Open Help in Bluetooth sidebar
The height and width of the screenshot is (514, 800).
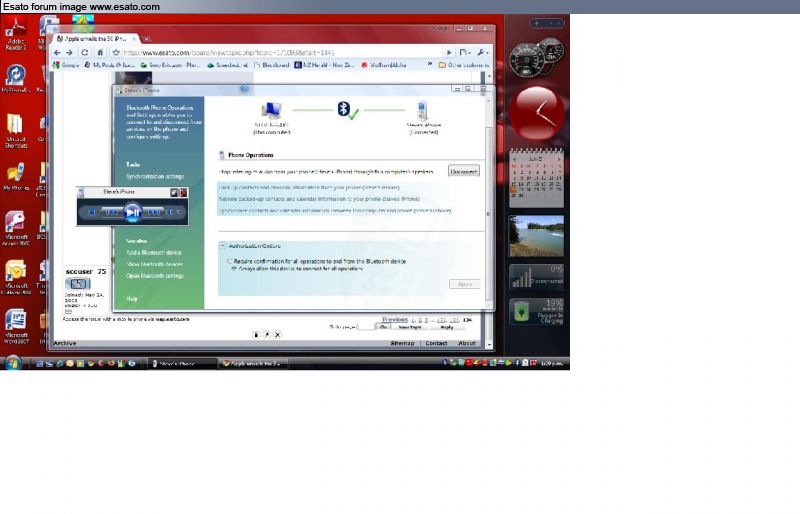pos(132,299)
